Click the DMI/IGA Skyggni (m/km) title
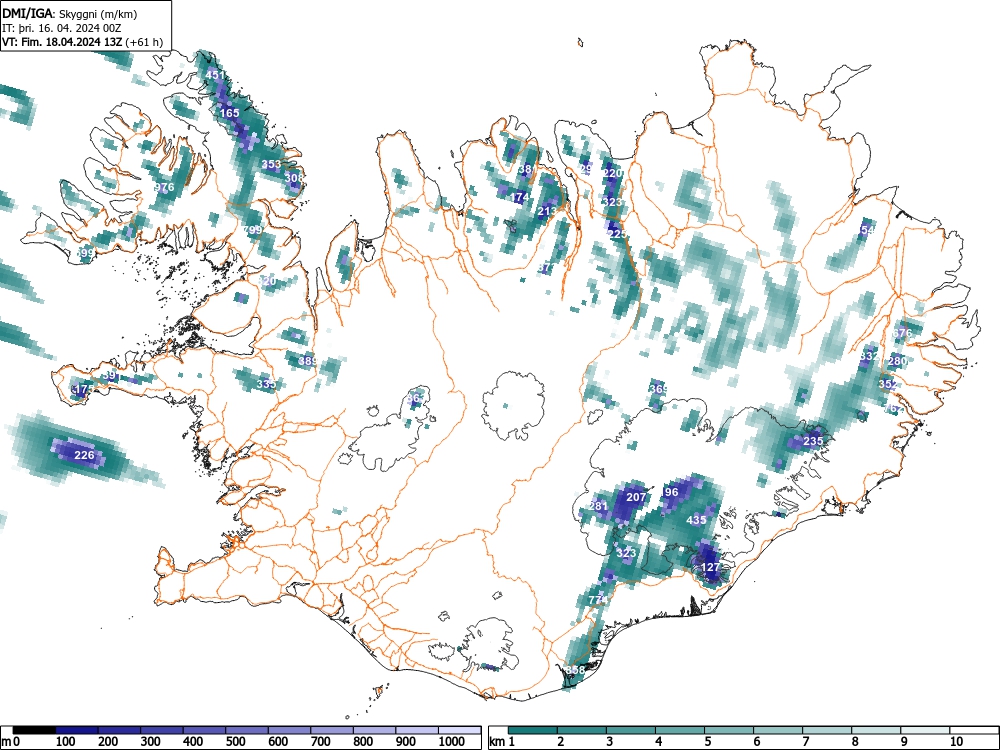1000x750 pixels. [x=70, y=13]
